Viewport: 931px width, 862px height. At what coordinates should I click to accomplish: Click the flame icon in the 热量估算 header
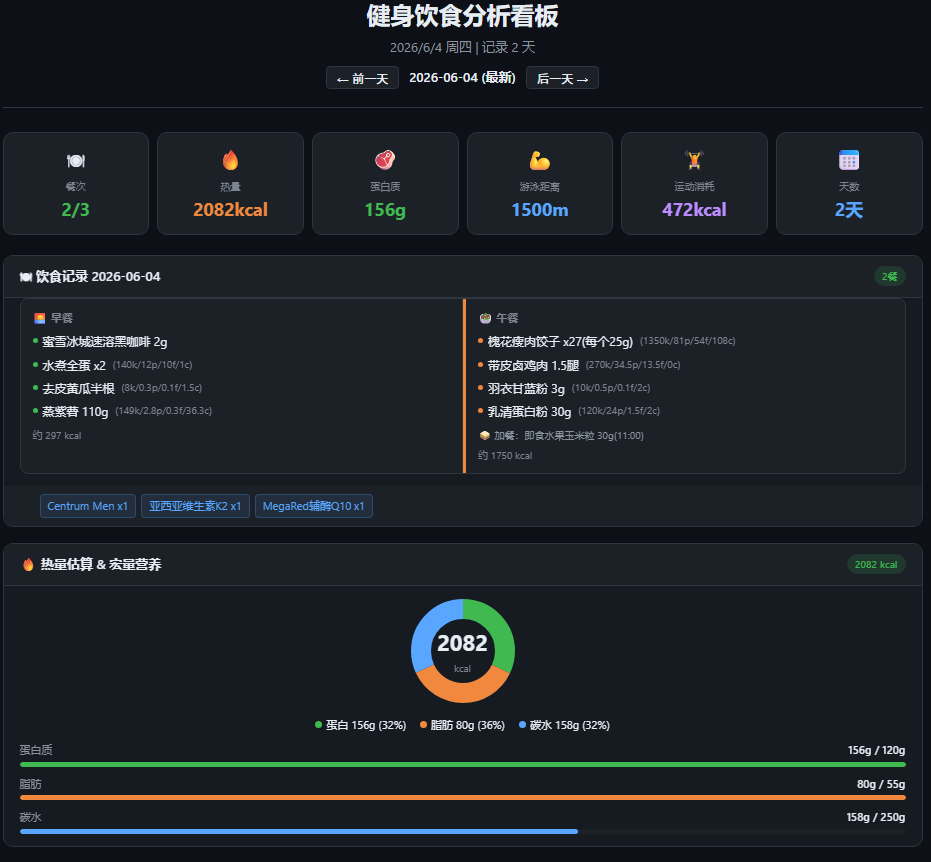click(x=28, y=564)
